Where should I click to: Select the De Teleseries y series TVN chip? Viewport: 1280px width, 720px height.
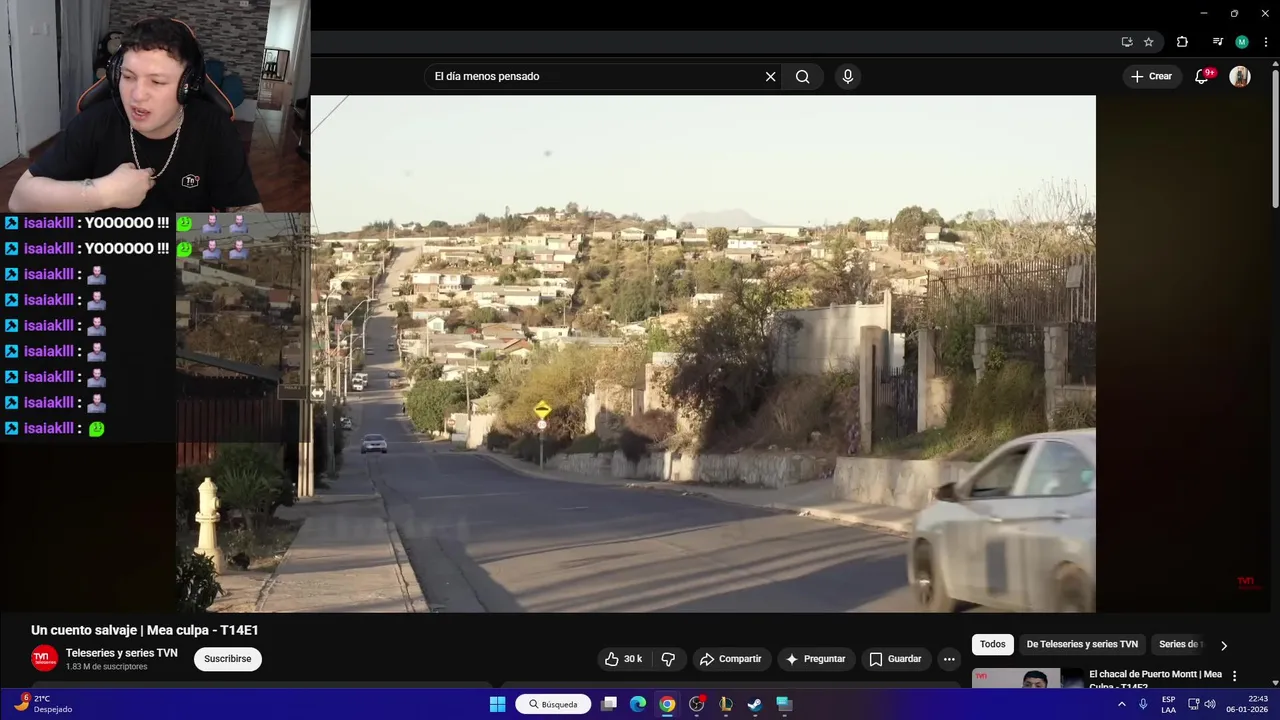1082,645
